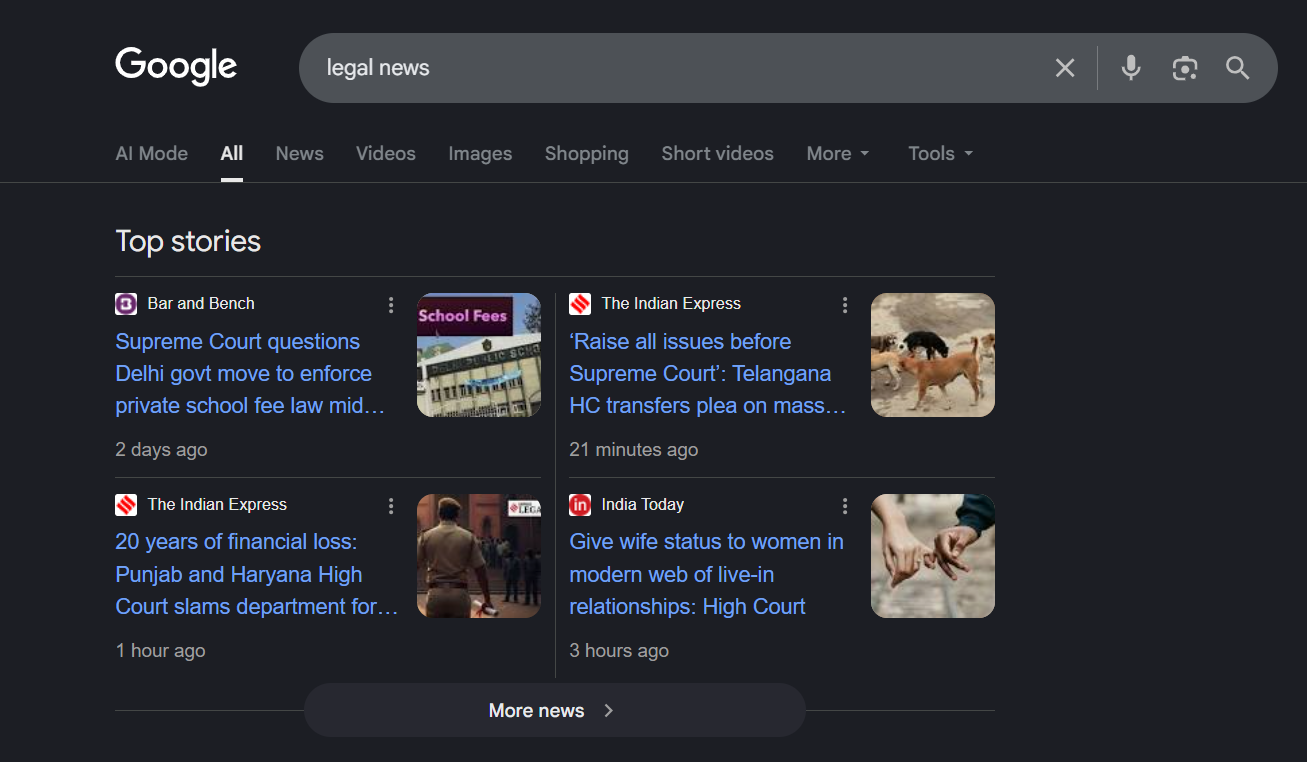
Task: Clear the search query with the X icon
Action: click(x=1064, y=68)
